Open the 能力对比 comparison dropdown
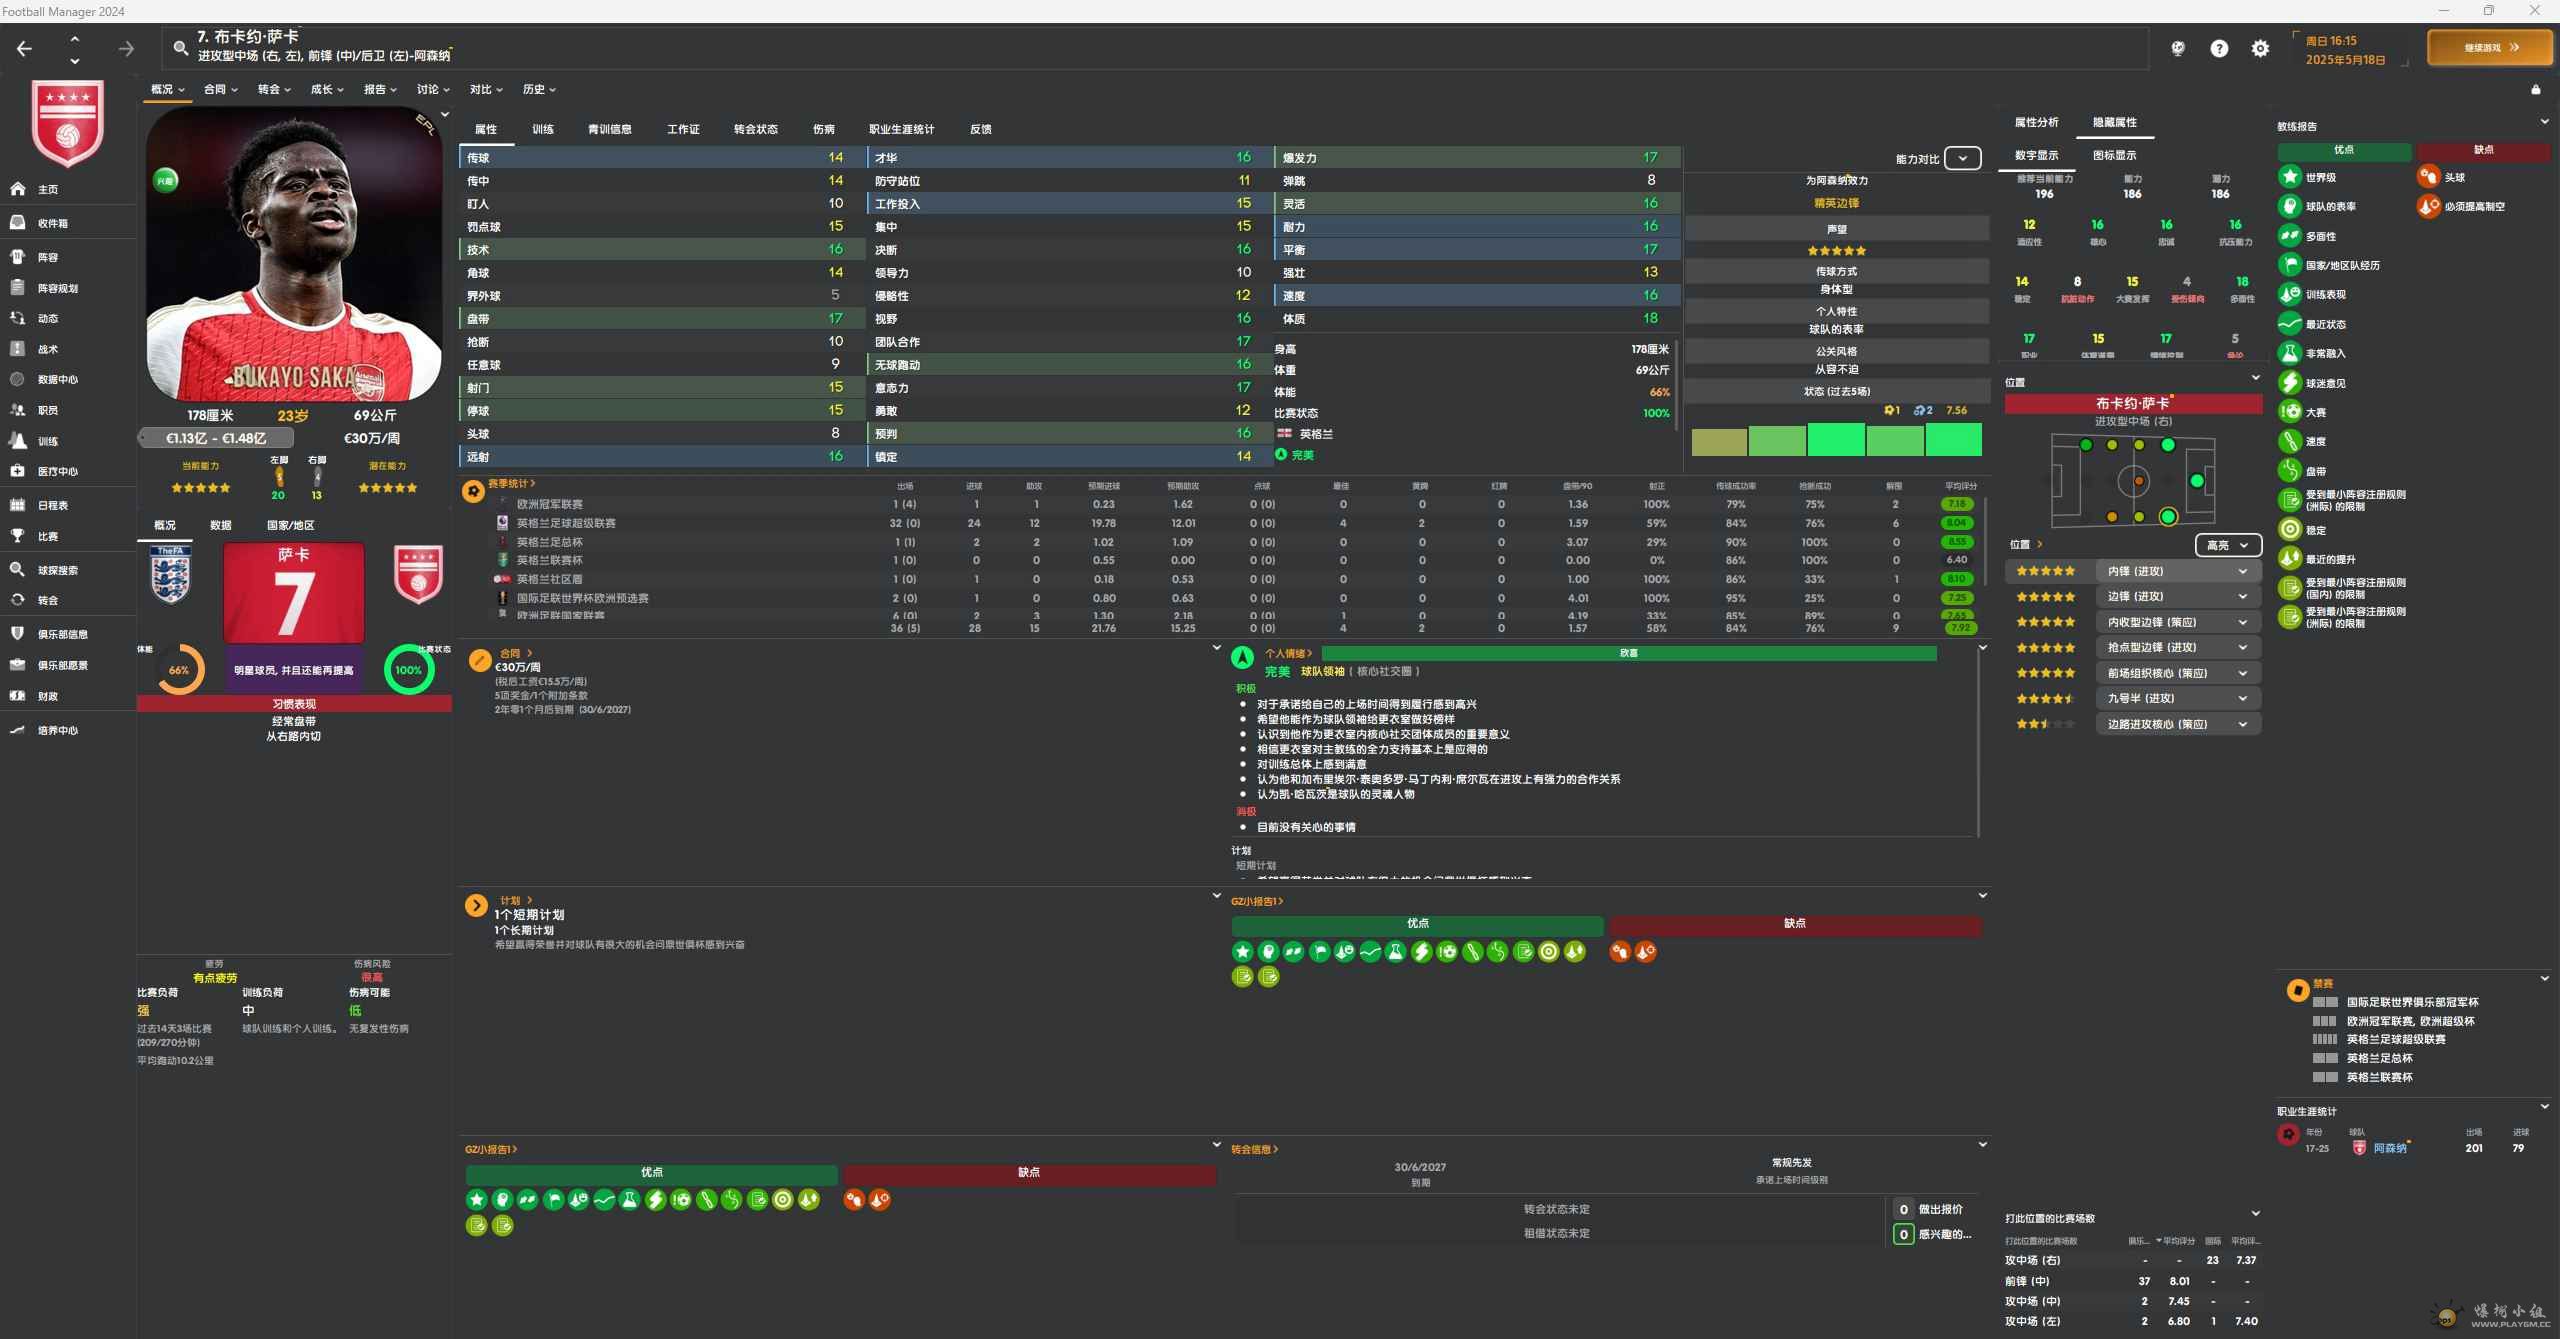2560x1339 pixels. click(x=1962, y=158)
